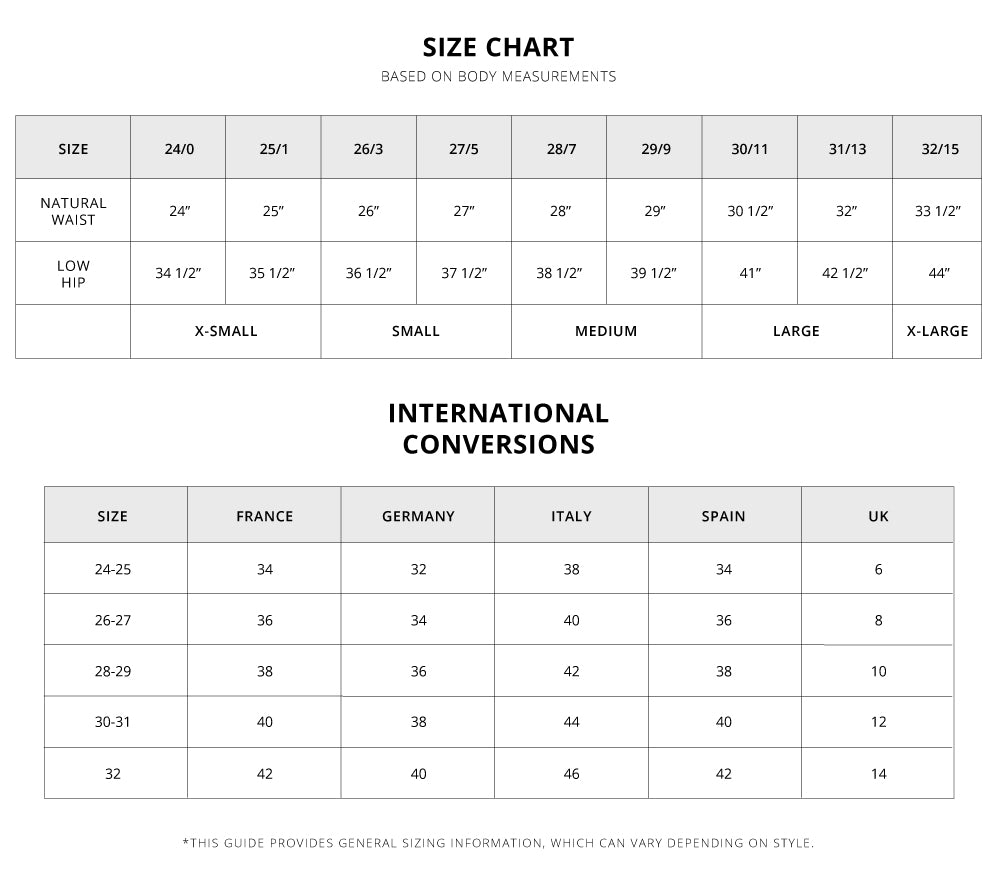Click the SIZE CHART heading
Image resolution: width=1000 pixels, height=887 pixels.
click(498, 48)
